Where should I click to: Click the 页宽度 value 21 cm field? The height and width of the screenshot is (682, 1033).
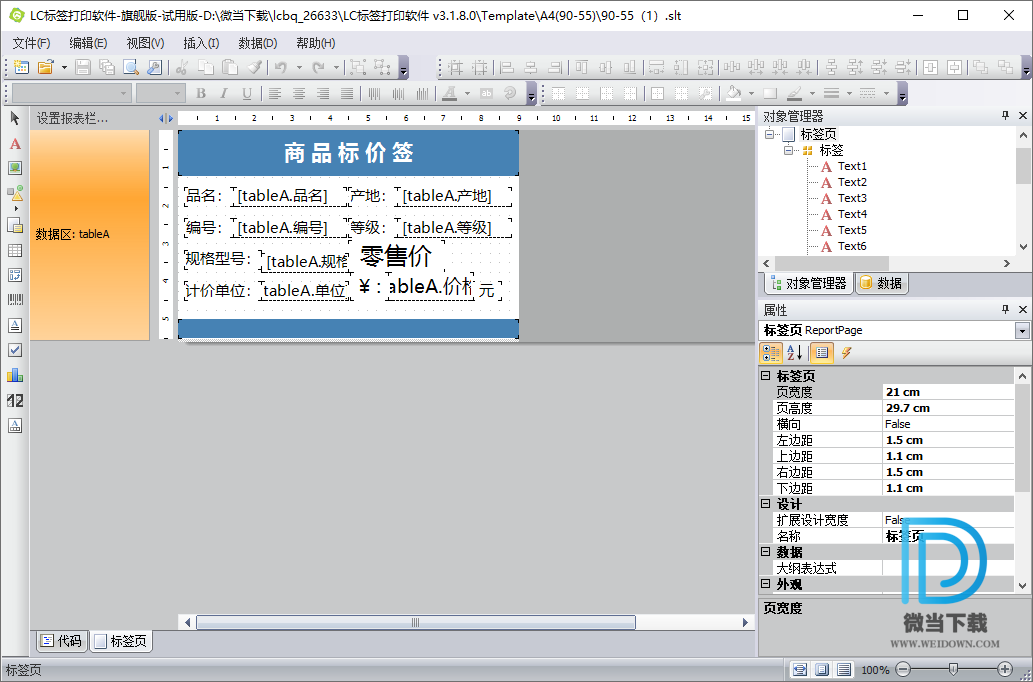pyautogui.click(x=947, y=392)
